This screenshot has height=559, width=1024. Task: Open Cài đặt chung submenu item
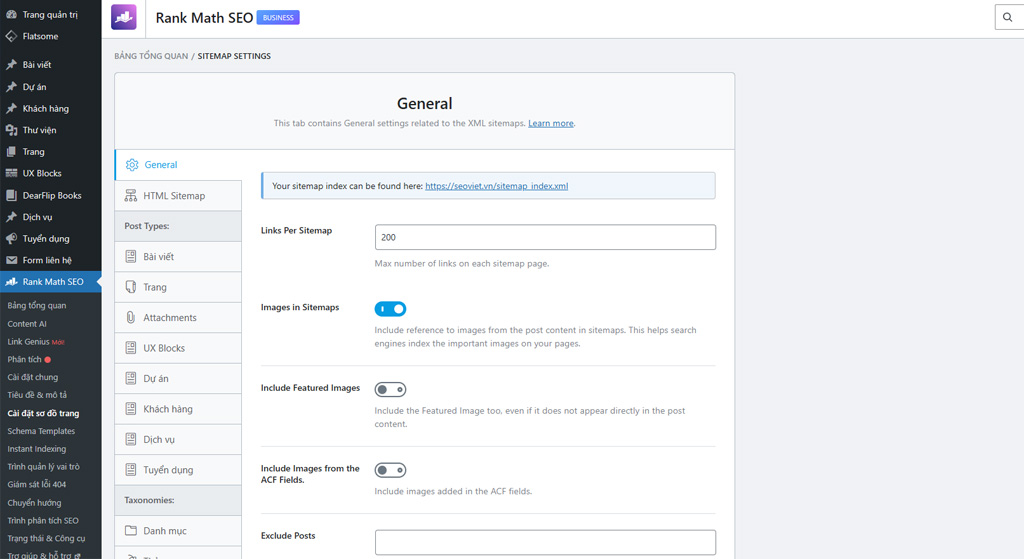(33, 377)
